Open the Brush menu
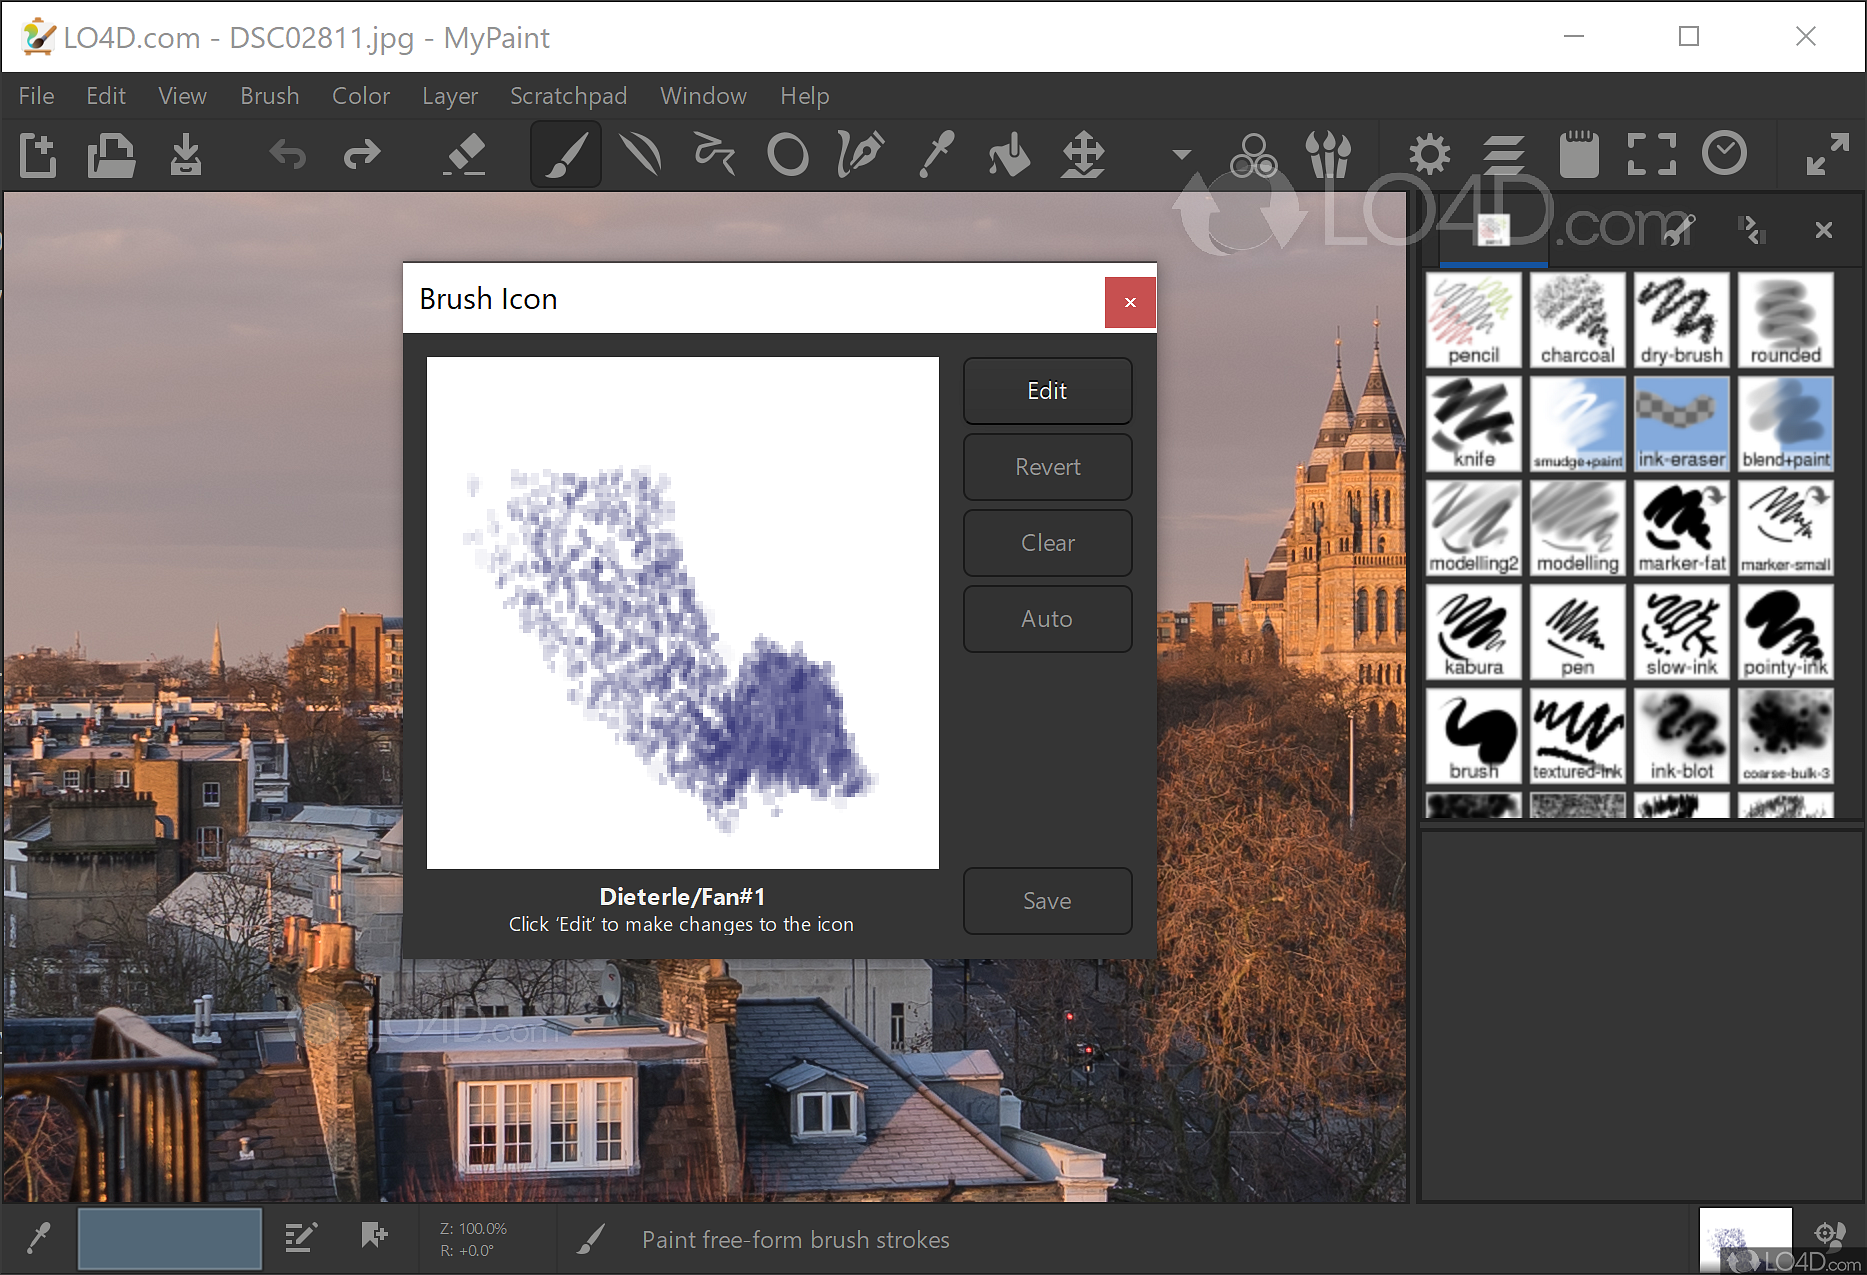 click(269, 95)
